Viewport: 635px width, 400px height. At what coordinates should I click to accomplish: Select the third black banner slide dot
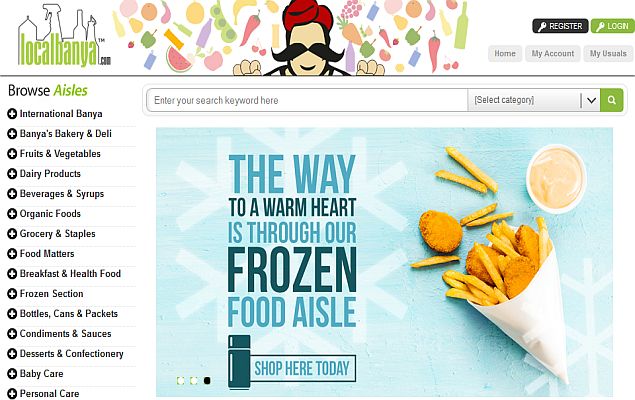coord(207,381)
